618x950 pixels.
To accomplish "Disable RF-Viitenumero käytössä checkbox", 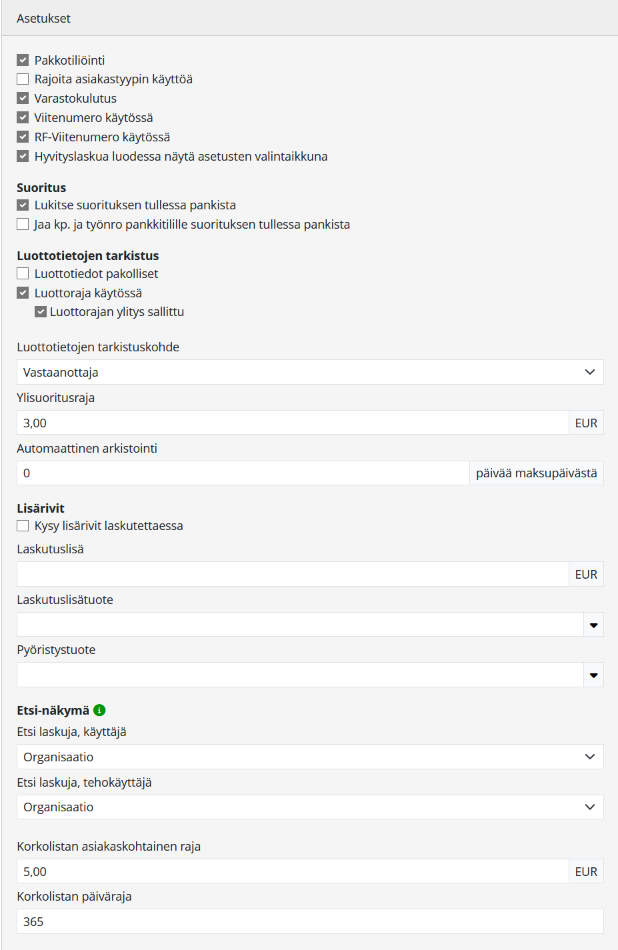I will coord(23,136).
